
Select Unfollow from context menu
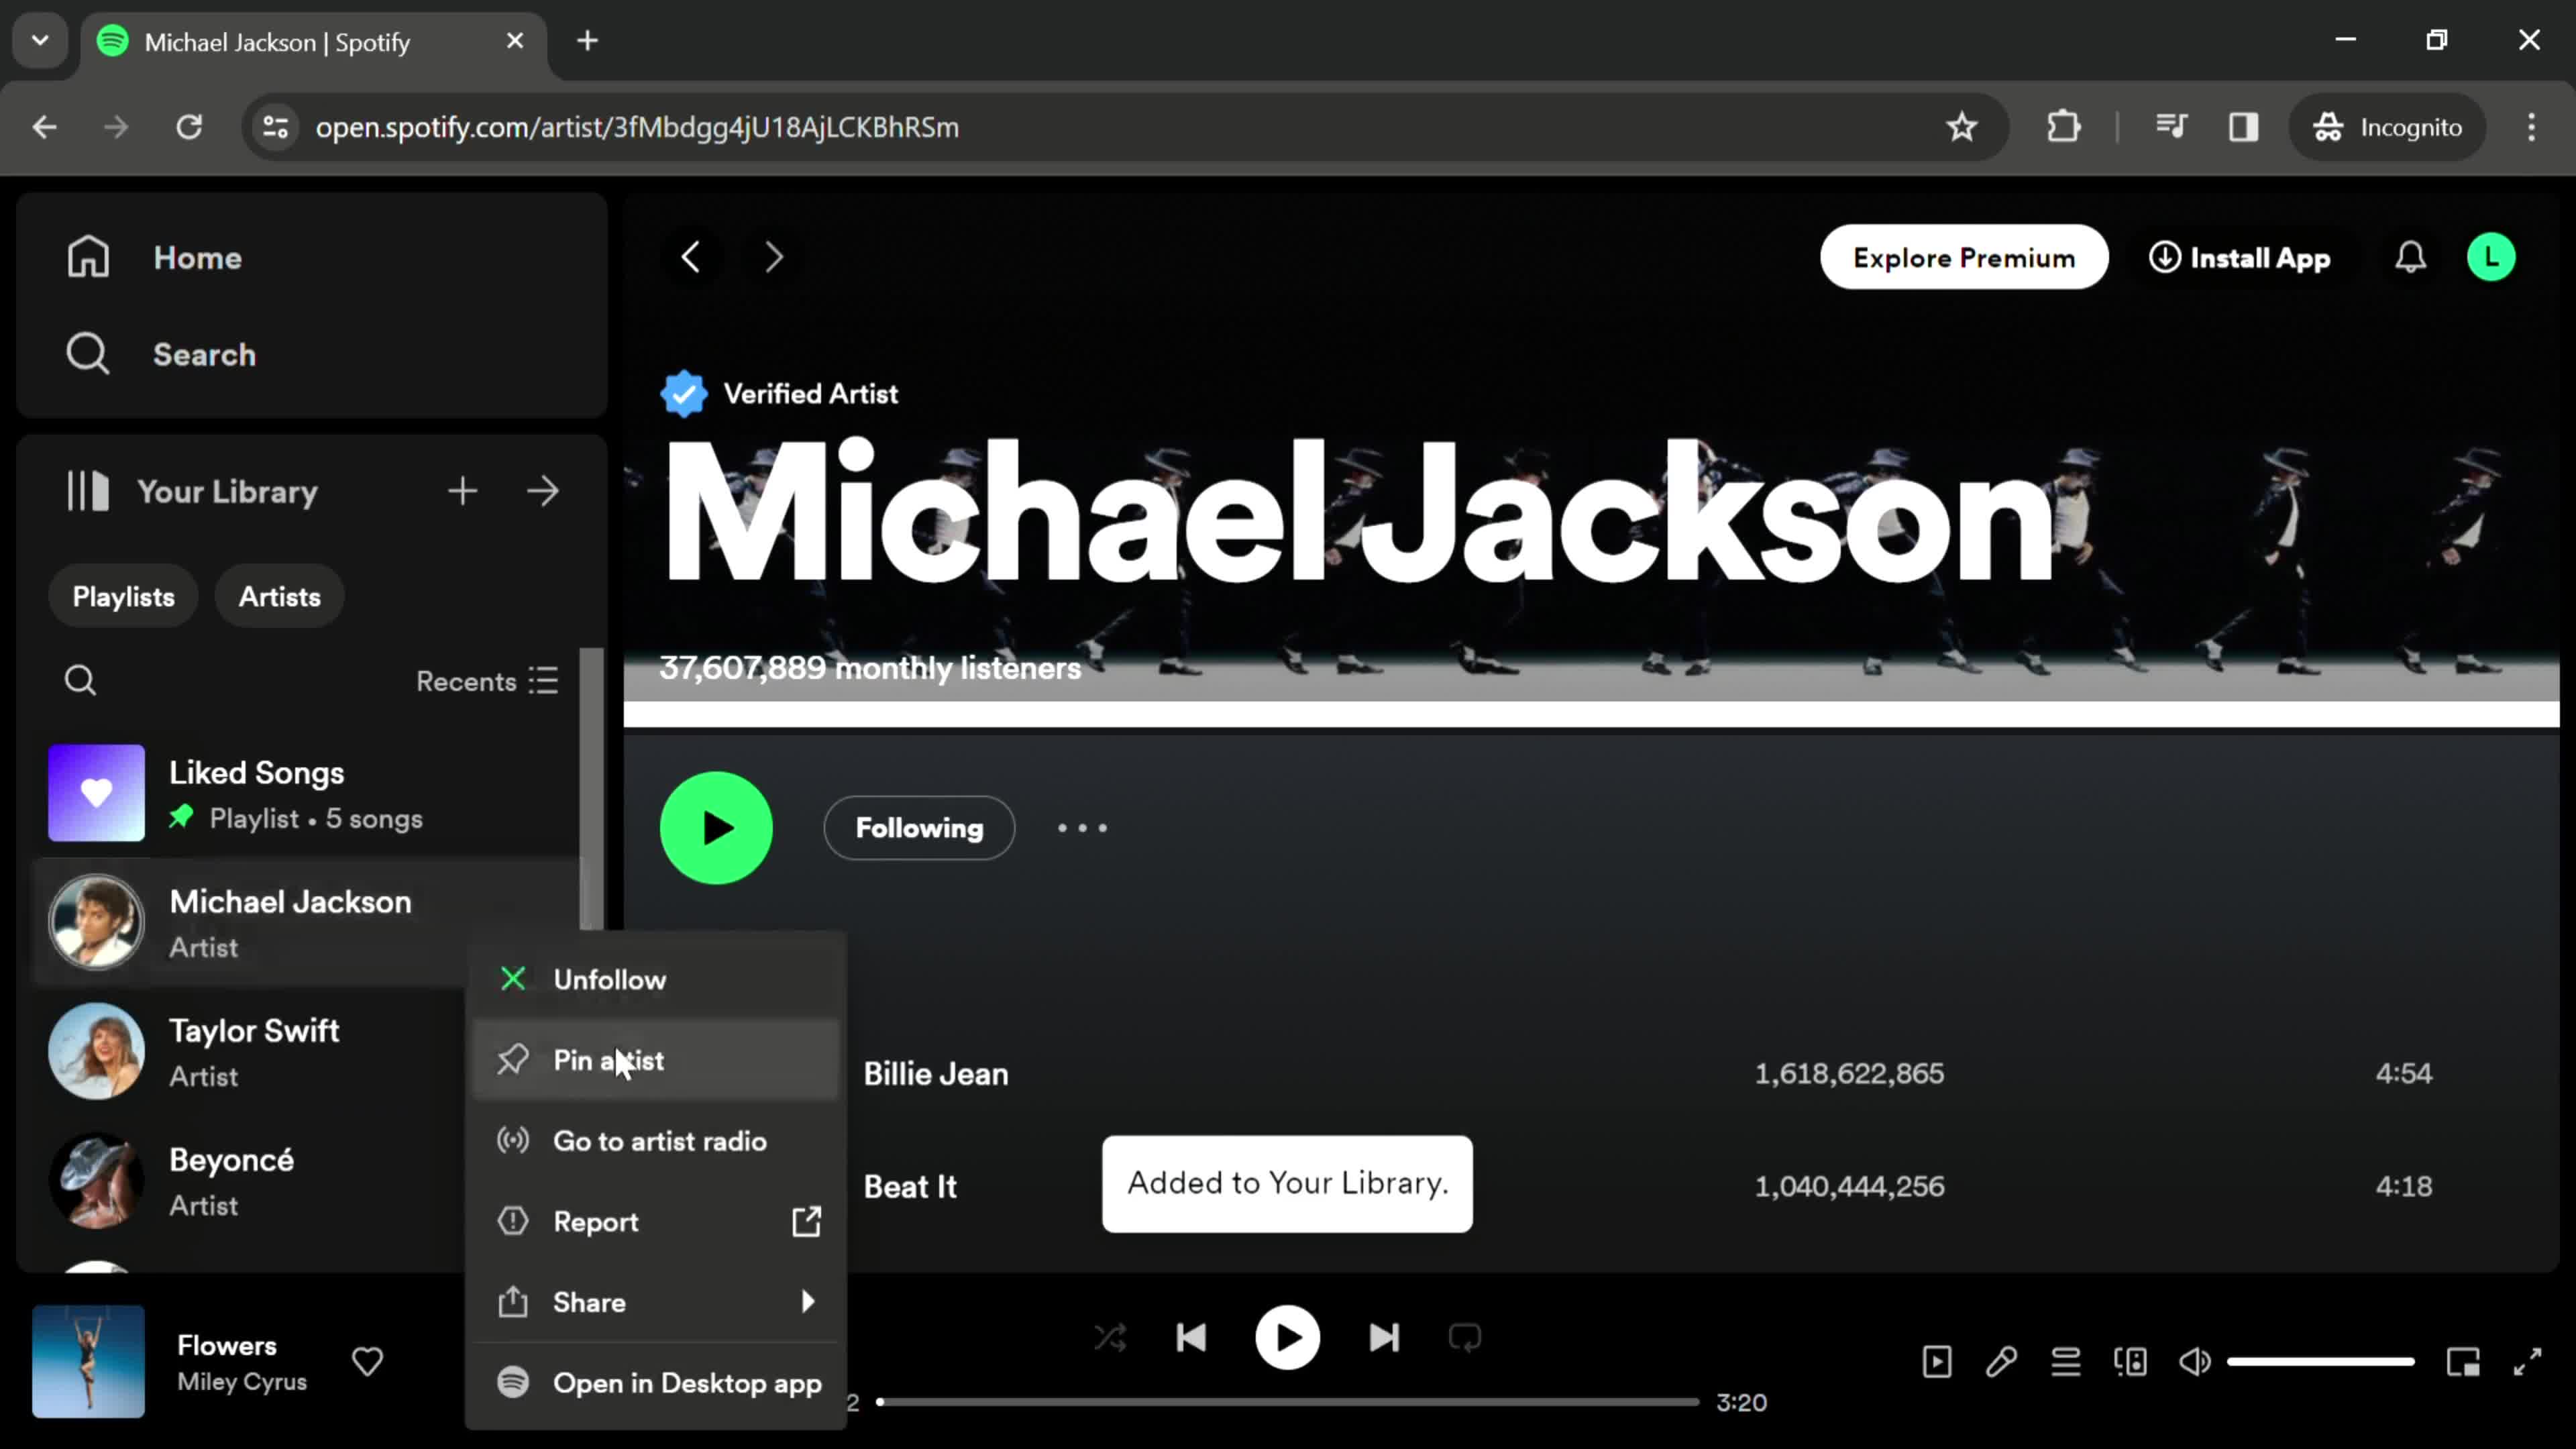pyautogui.click(x=607, y=978)
